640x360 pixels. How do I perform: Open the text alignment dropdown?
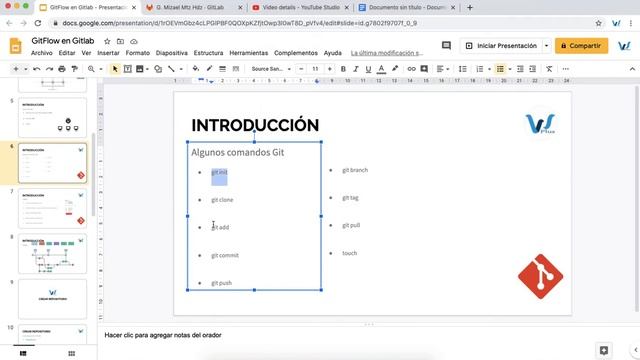click(442, 69)
